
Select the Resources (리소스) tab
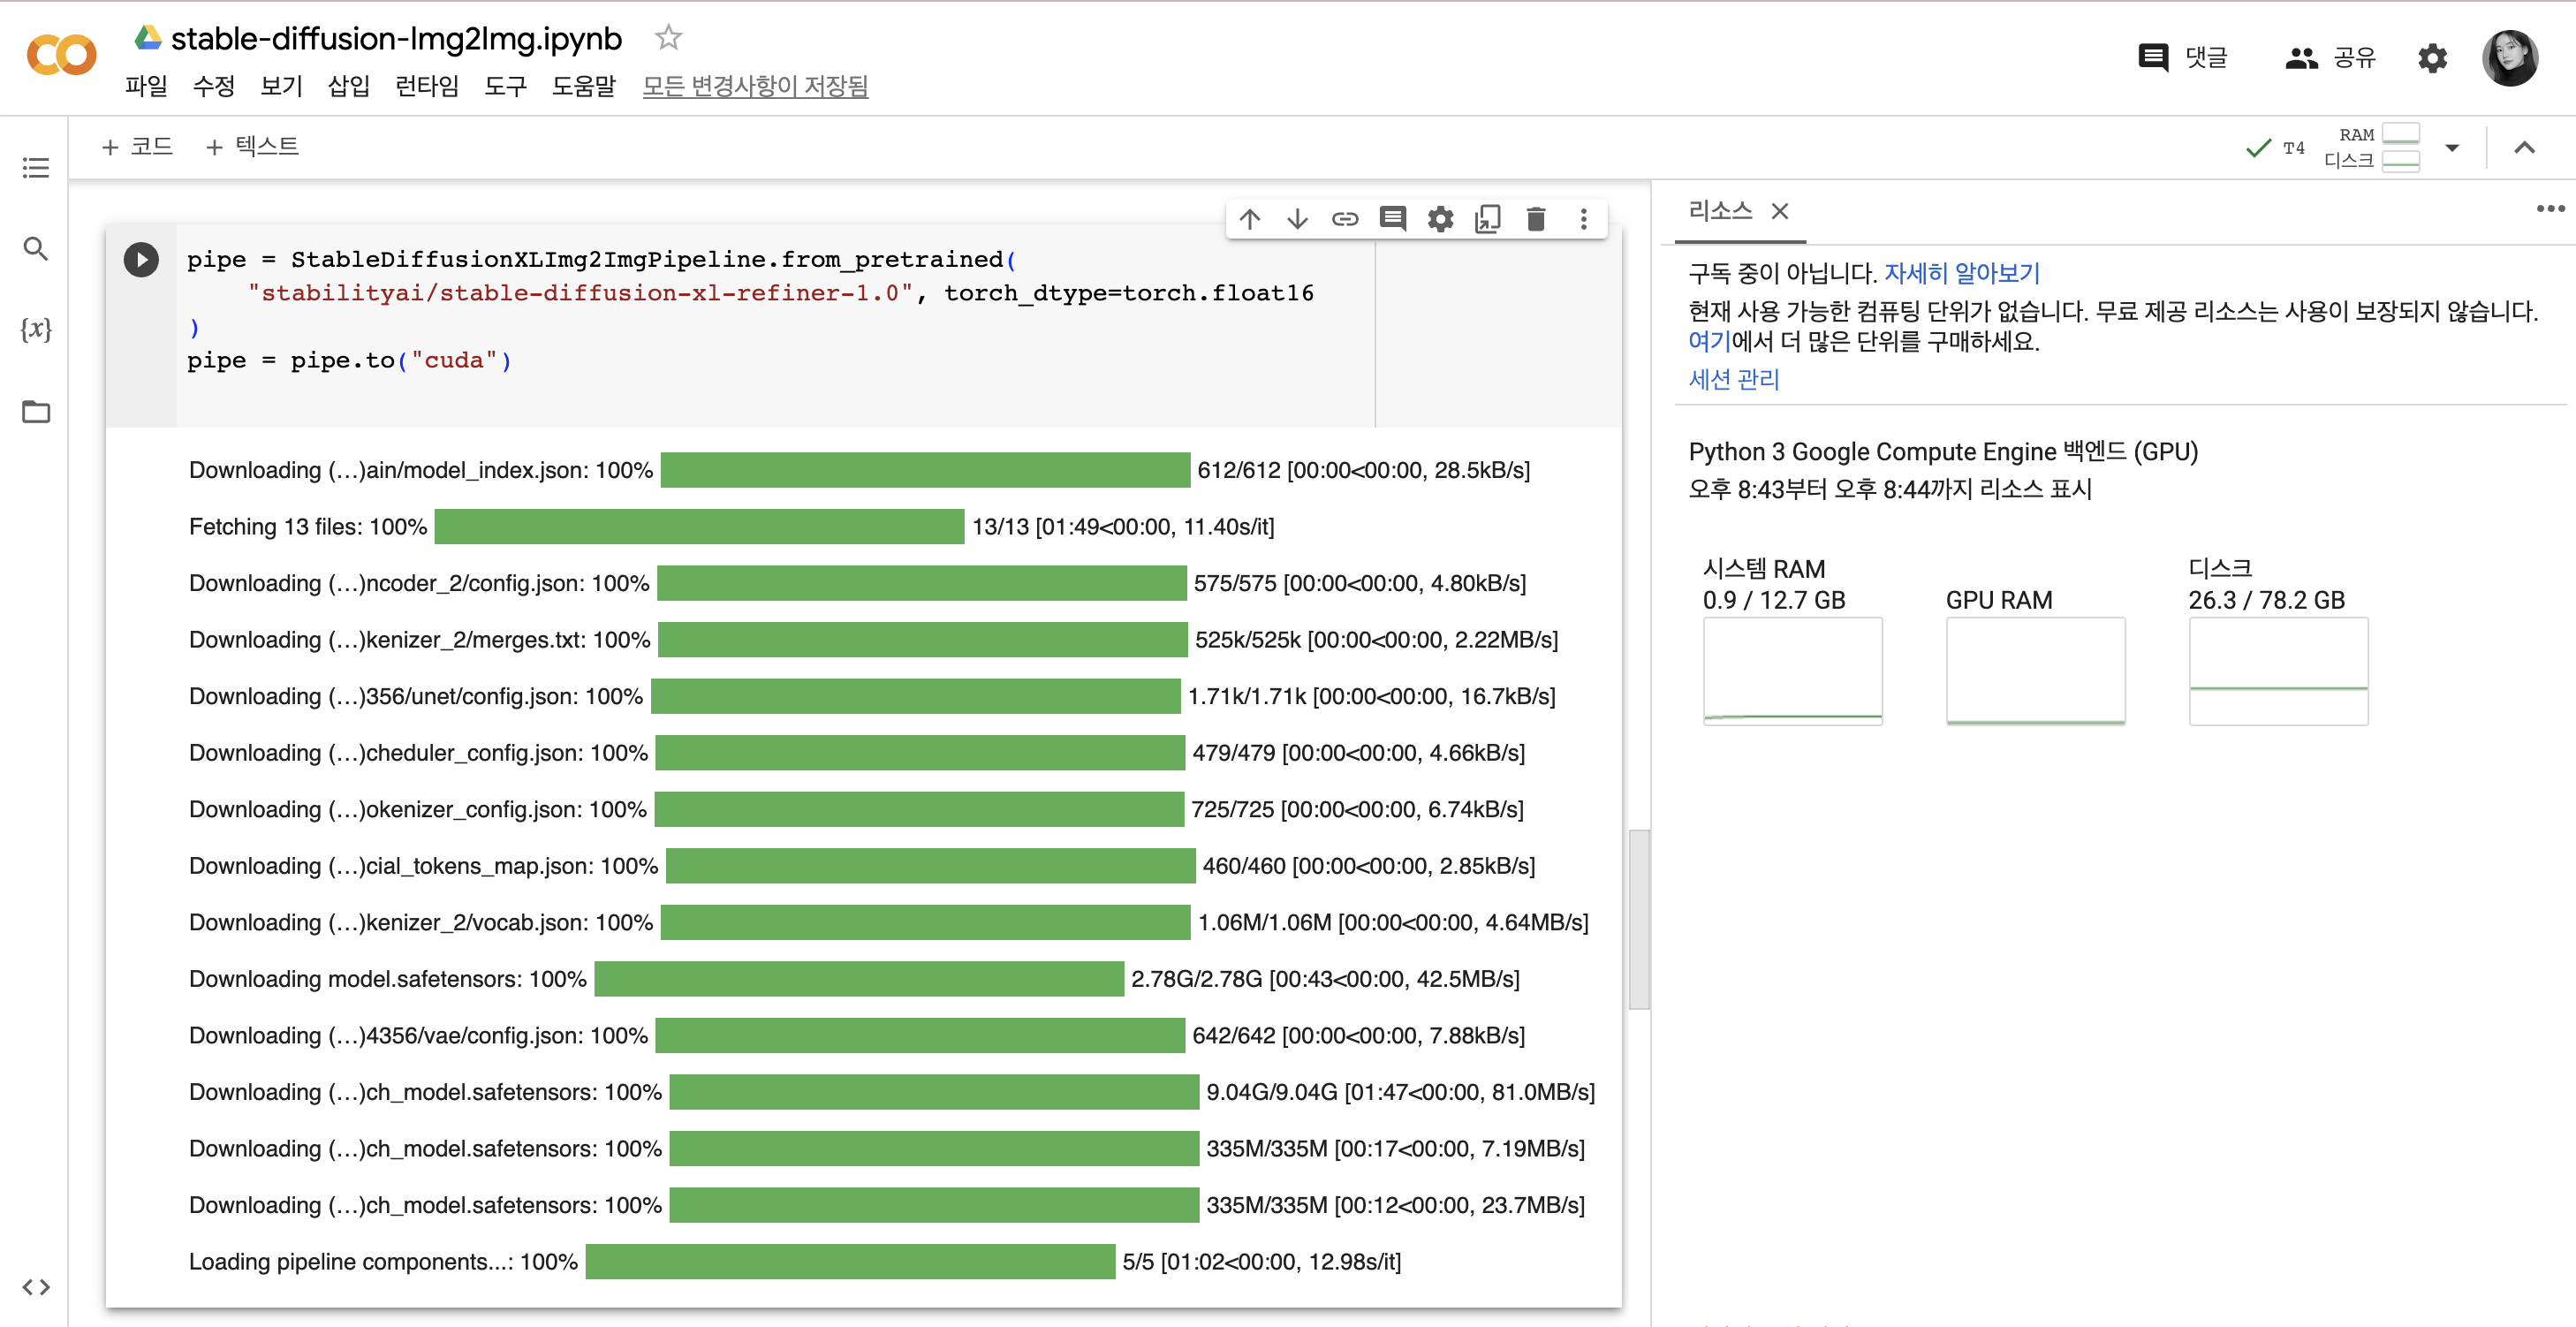[1720, 211]
